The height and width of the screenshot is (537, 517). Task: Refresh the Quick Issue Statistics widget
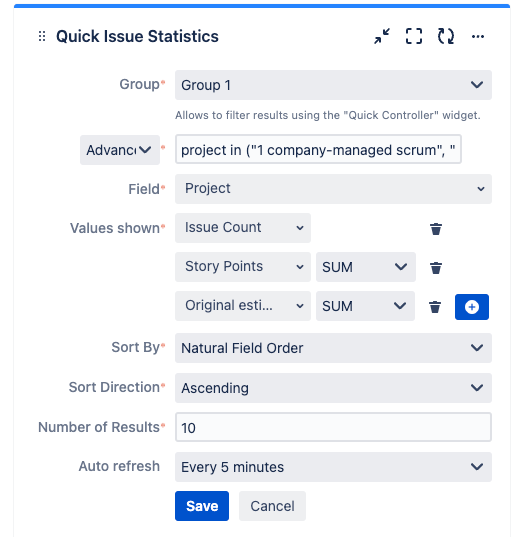click(446, 36)
